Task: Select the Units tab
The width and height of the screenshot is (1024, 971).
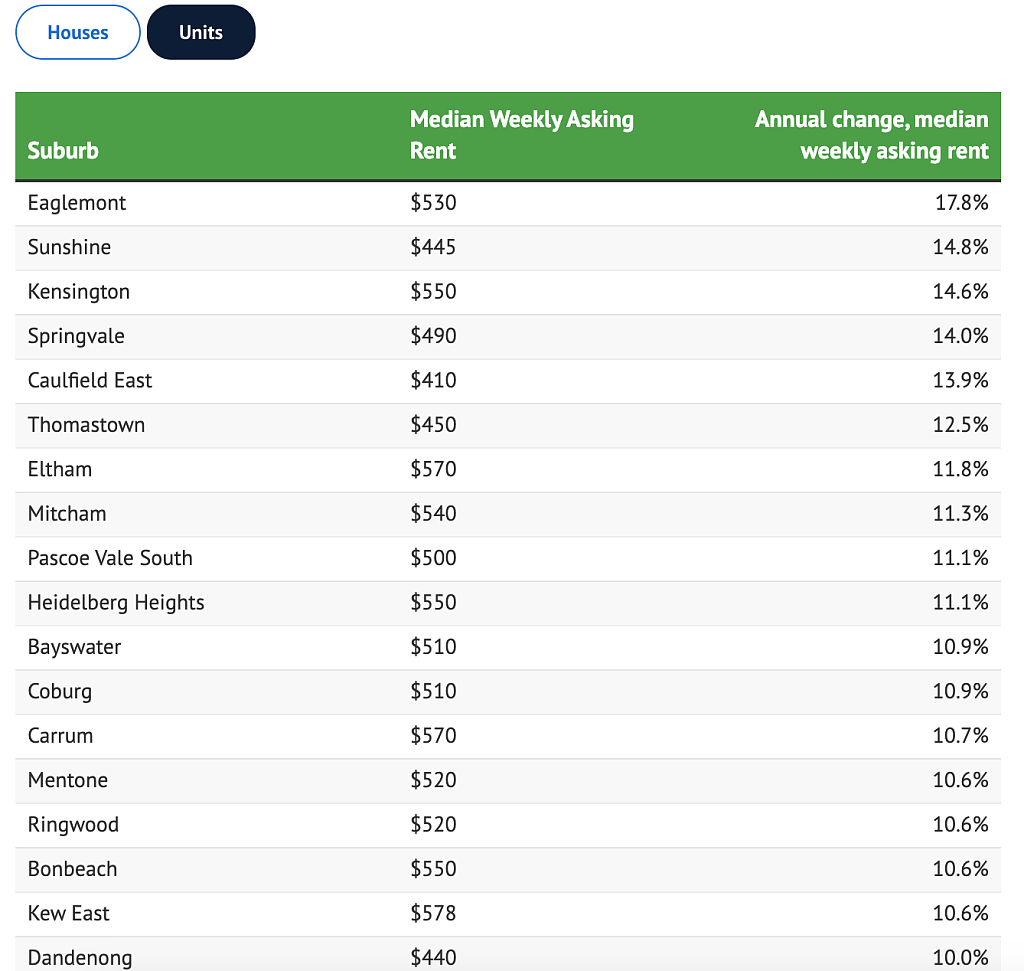Action: 201,32
